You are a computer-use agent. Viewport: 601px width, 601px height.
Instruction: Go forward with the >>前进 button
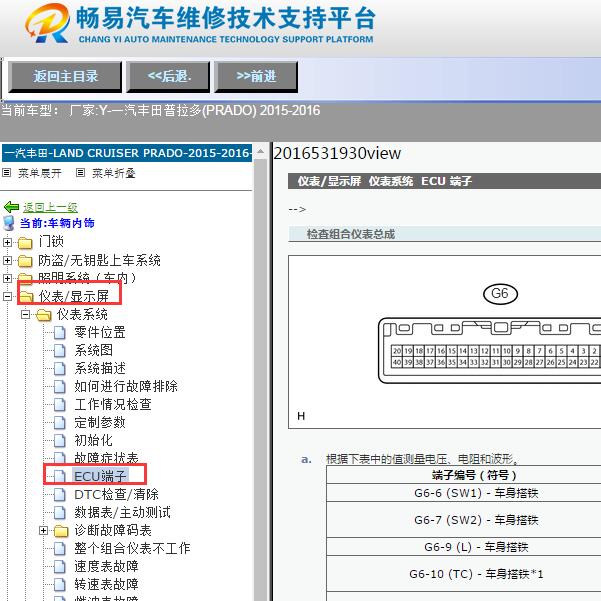coord(256,77)
